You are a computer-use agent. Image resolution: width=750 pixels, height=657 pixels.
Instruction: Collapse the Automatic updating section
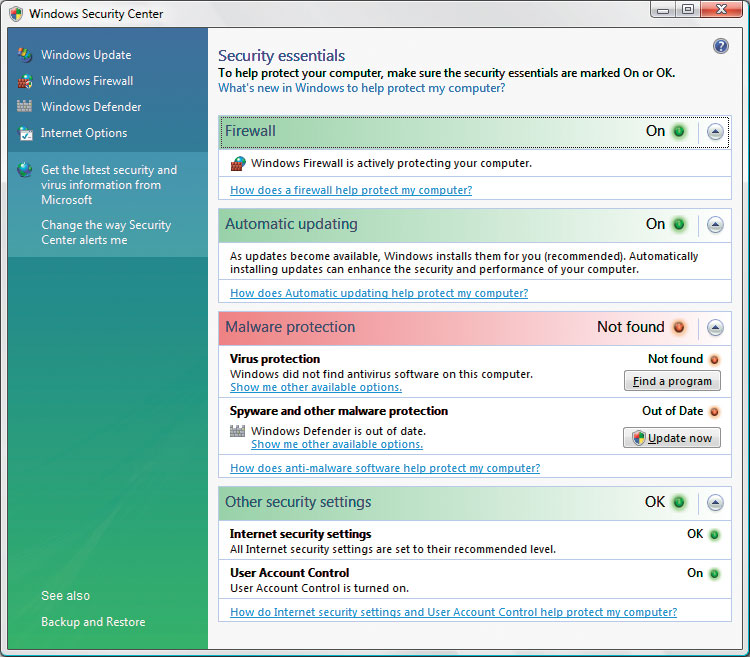(715, 225)
